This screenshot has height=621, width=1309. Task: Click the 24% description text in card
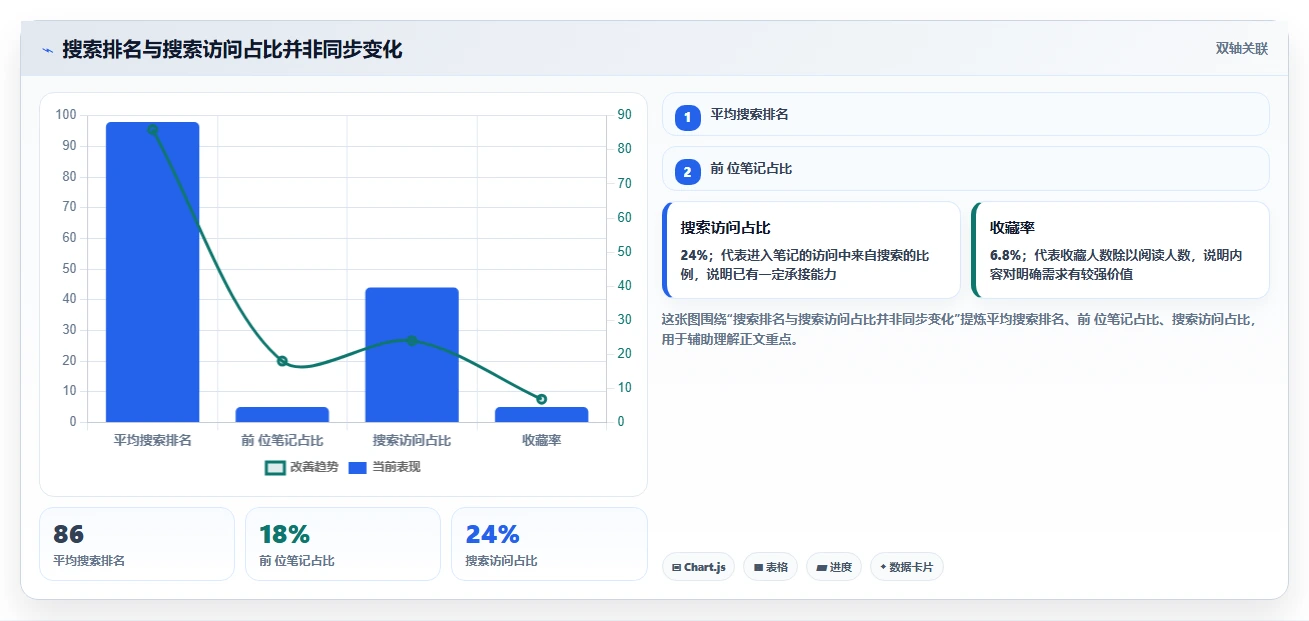click(805, 264)
